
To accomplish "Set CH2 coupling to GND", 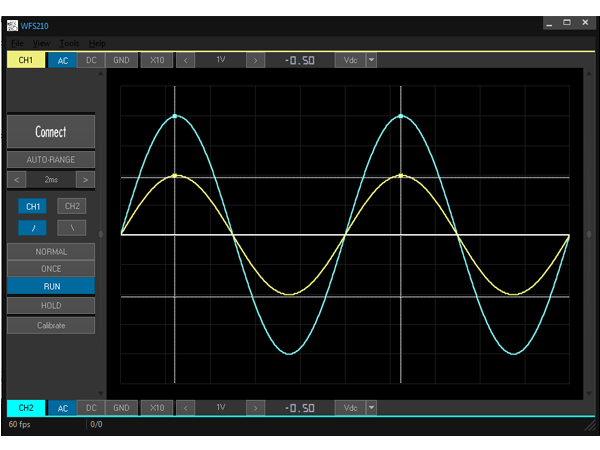I will click(121, 408).
